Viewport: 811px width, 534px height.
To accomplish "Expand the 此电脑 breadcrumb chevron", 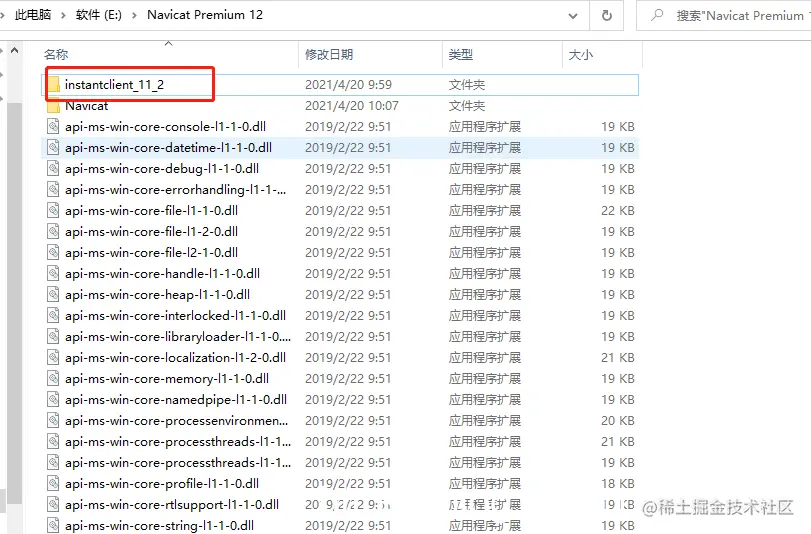I will (x=64, y=16).
